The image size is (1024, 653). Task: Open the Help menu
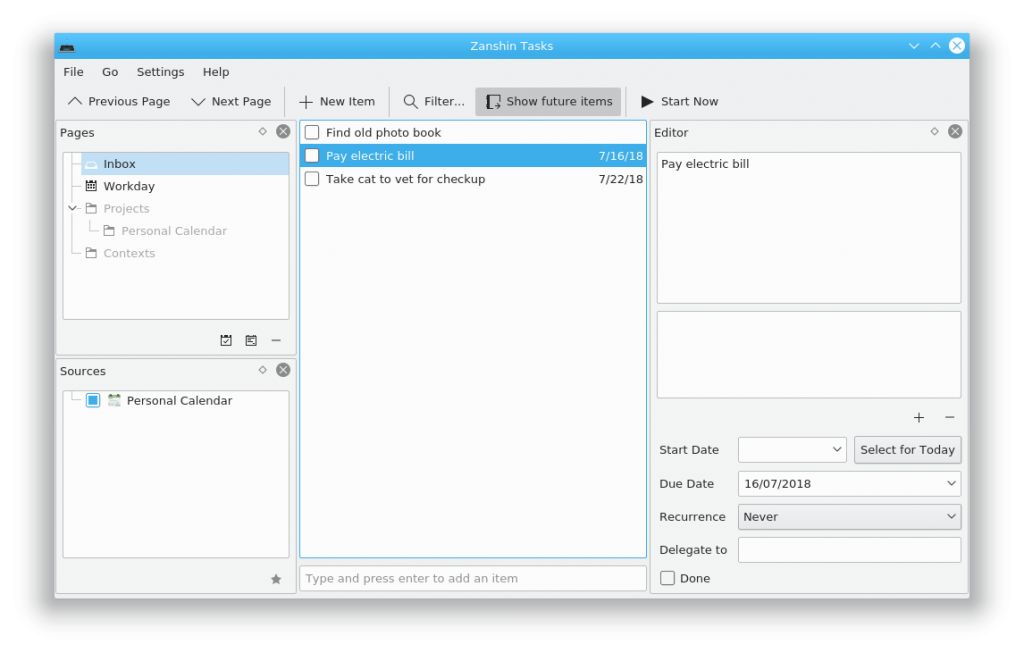(216, 72)
